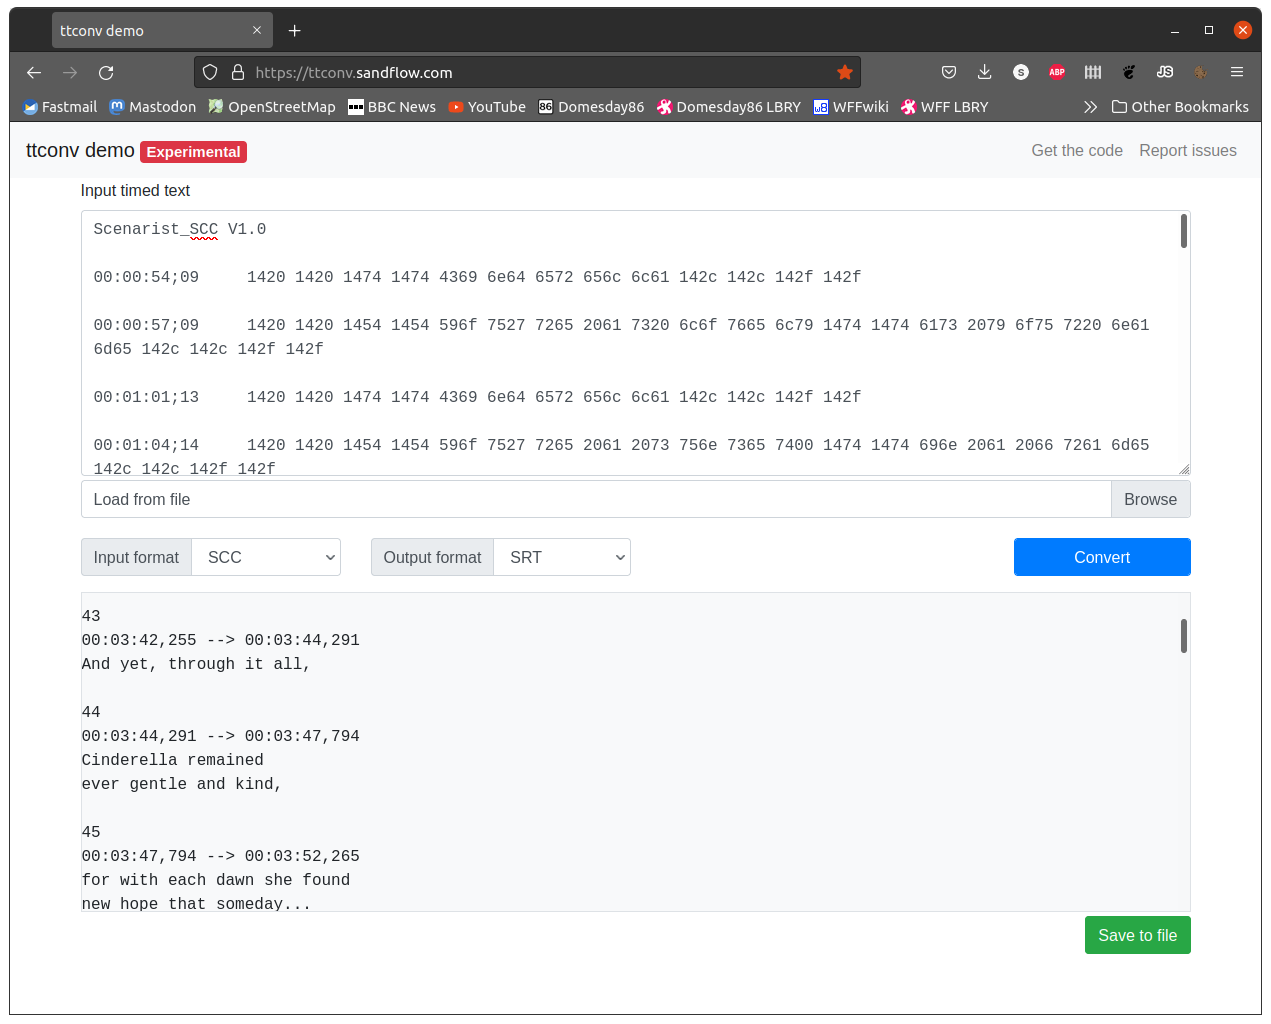The width and height of the screenshot is (1271, 1024).
Task: Click the green Save to file button
Action: pyautogui.click(x=1137, y=935)
